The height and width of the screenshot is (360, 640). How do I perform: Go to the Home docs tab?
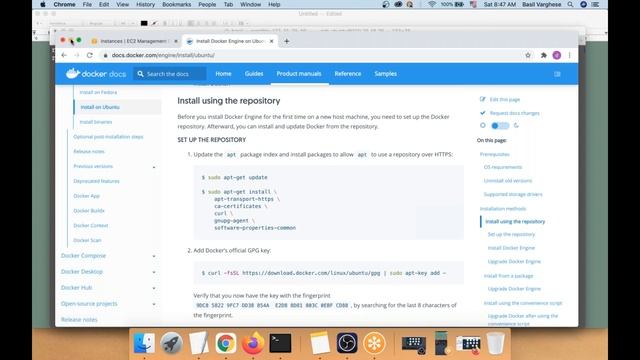pyautogui.click(x=223, y=74)
